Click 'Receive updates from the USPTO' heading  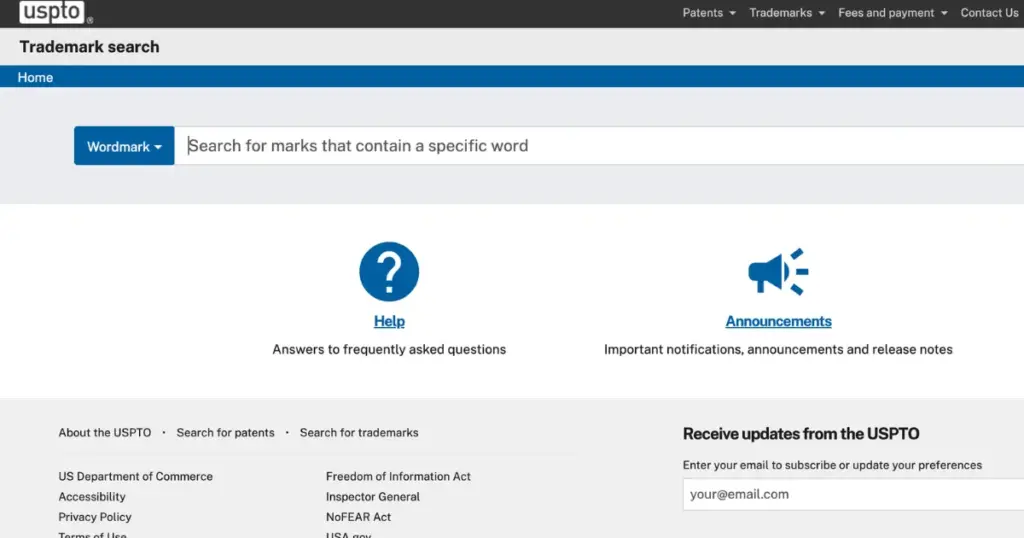pyautogui.click(x=801, y=434)
